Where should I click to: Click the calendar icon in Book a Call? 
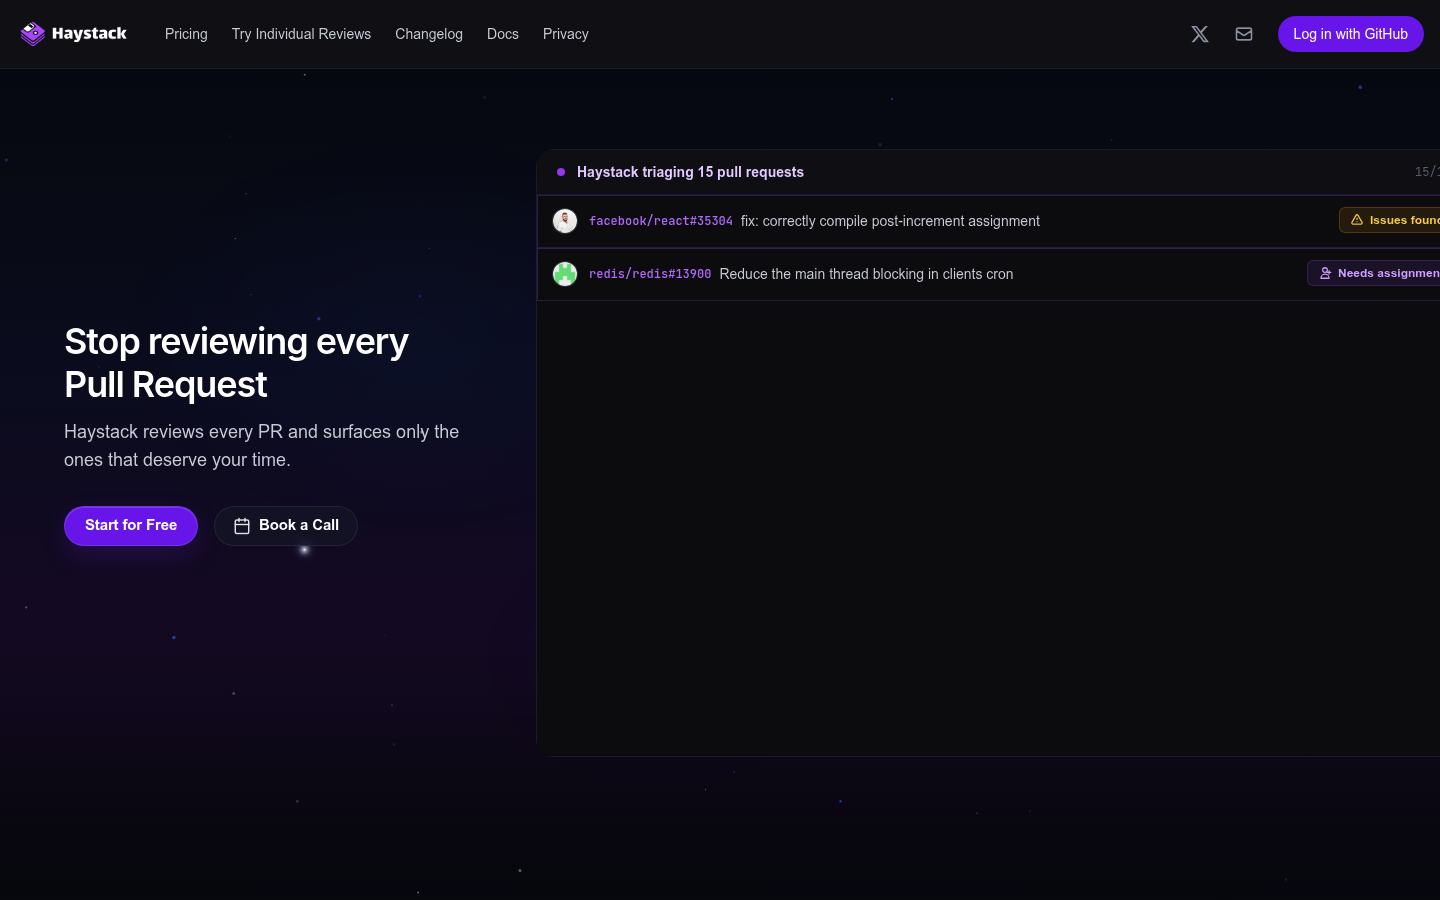(x=242, y=526)
